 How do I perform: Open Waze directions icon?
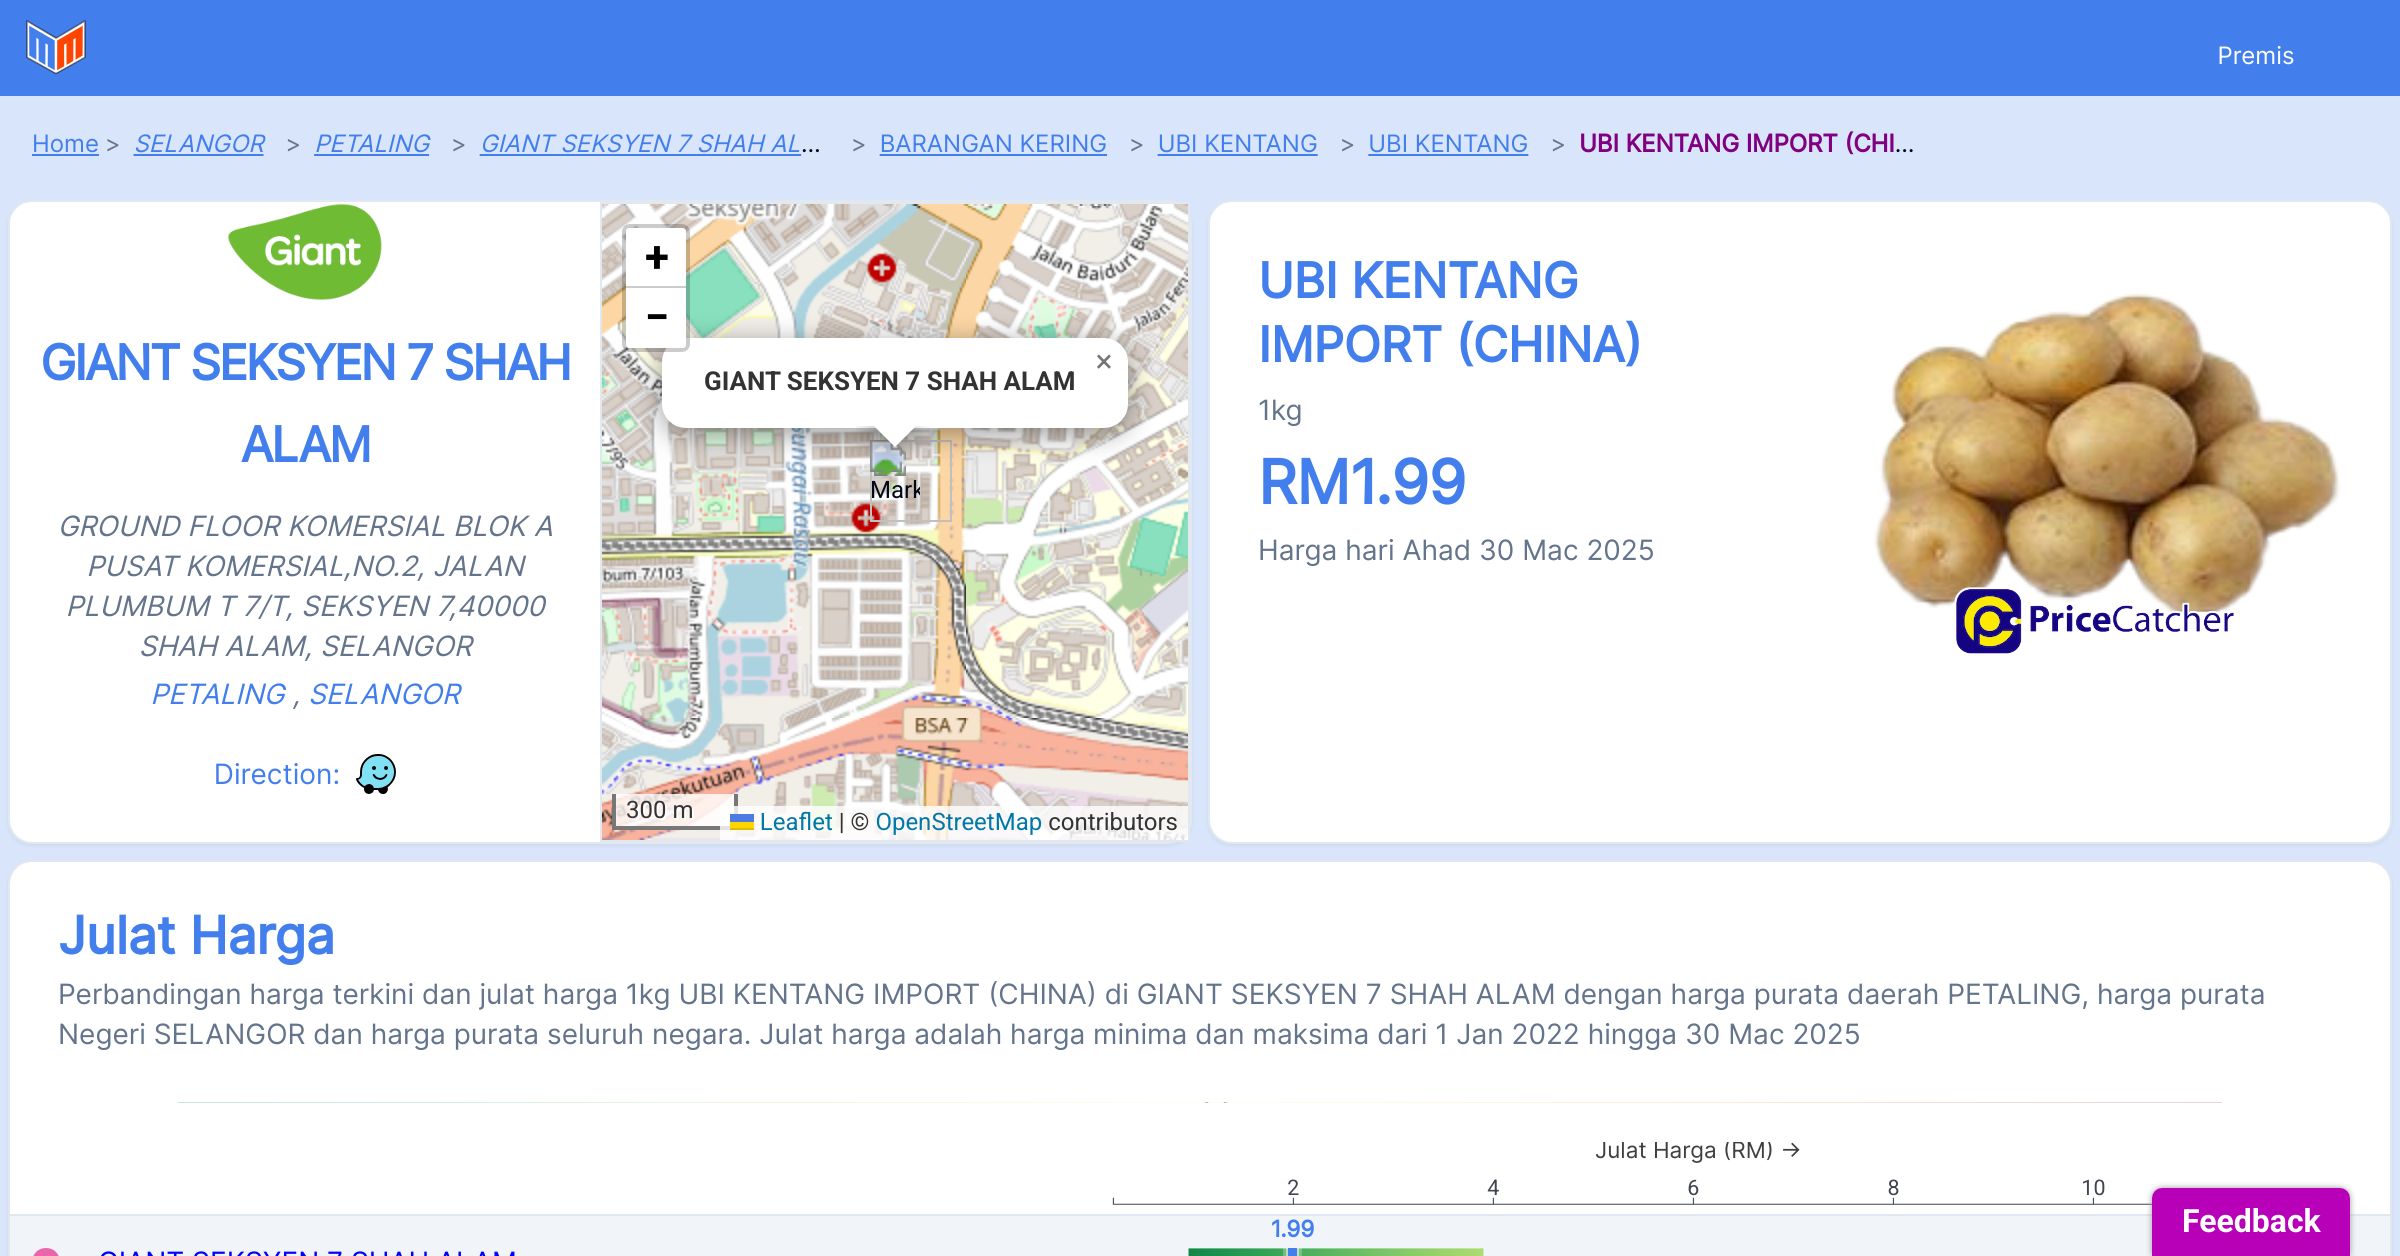pyautogui.click(x=376, y=774)
